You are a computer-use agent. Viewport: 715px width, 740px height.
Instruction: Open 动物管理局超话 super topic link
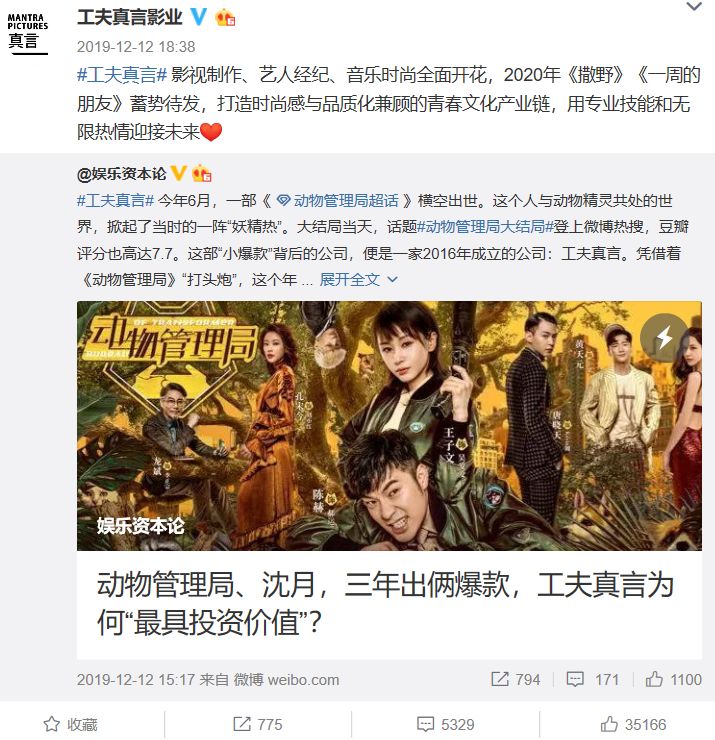[337, 201]
